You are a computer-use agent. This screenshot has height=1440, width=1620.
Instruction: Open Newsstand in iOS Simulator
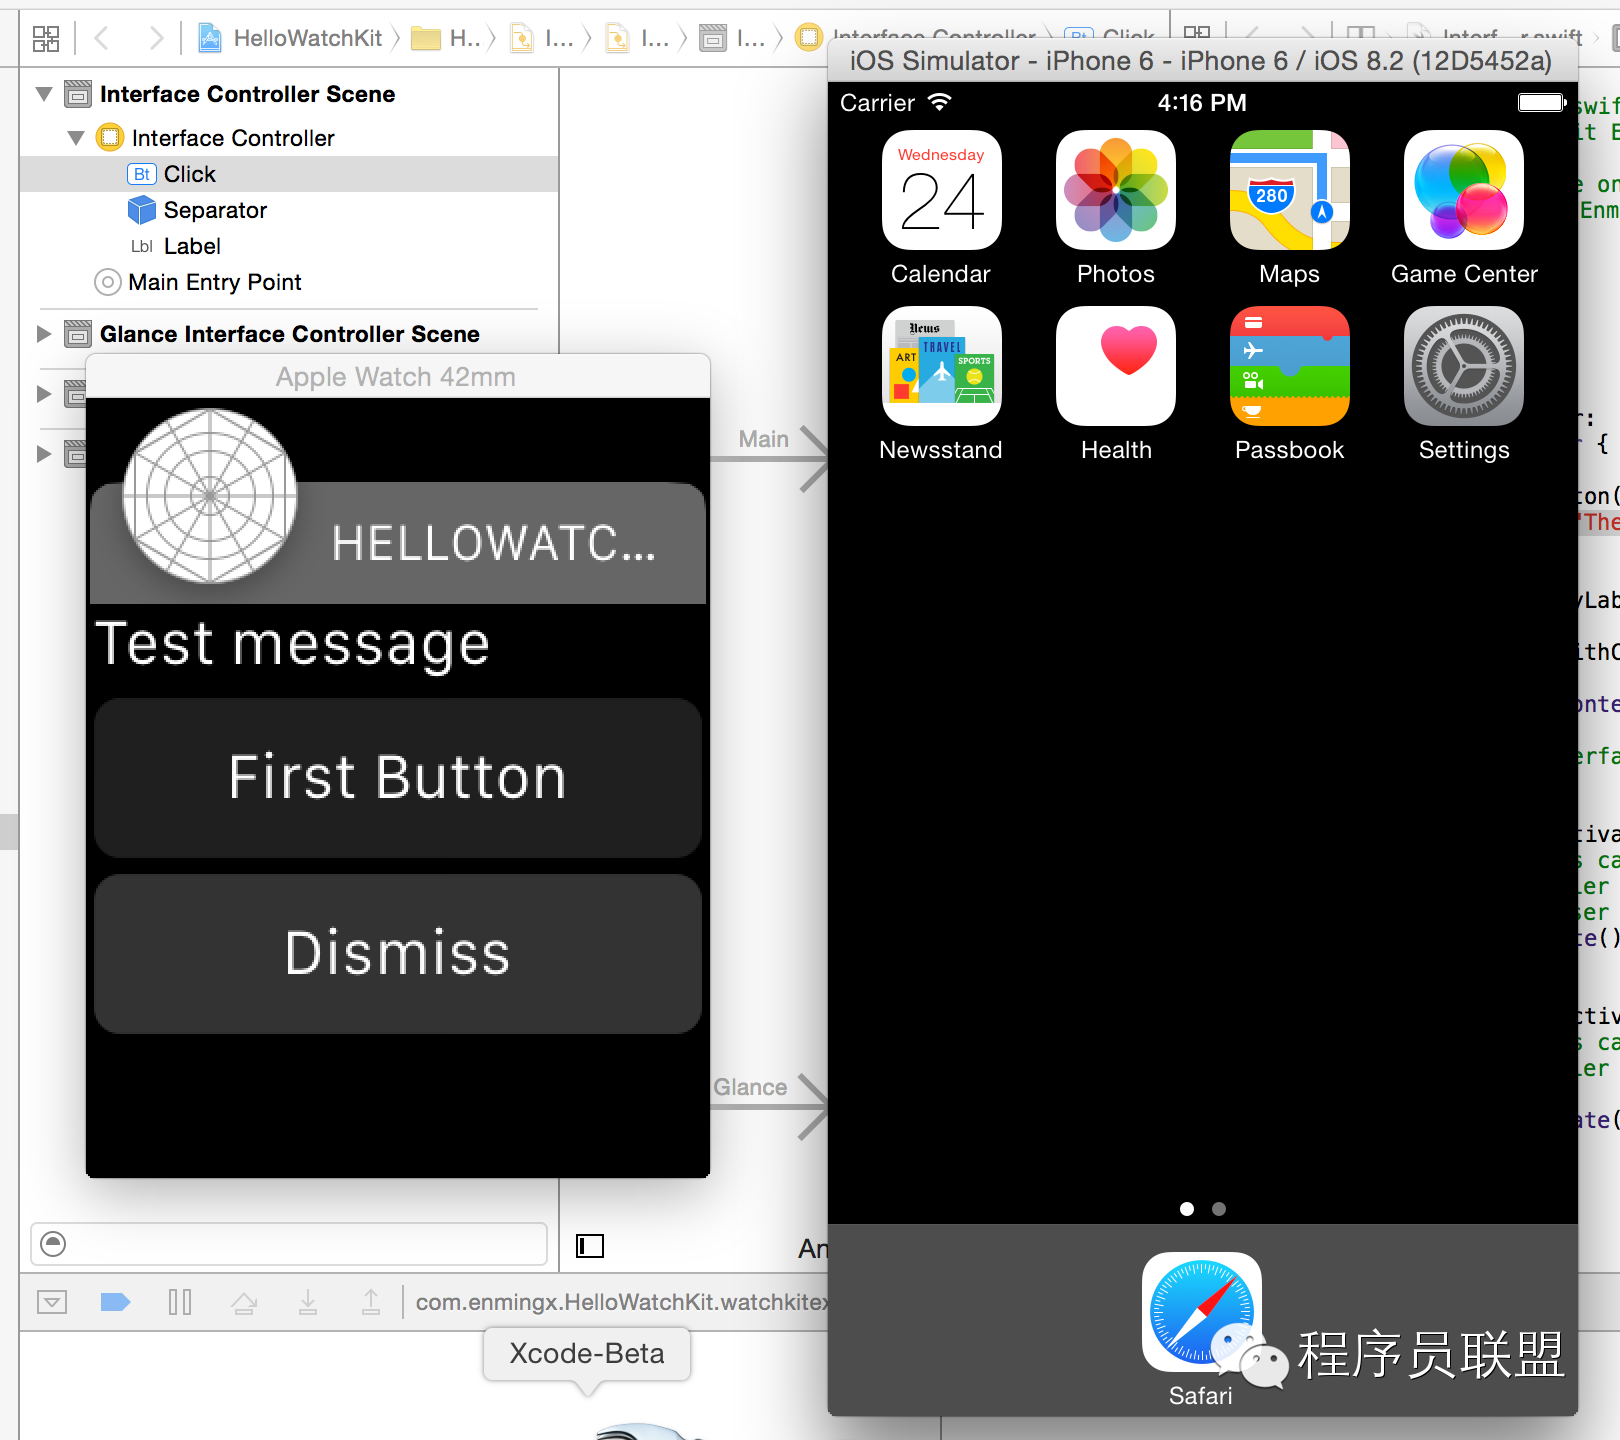tap(941, 366)
